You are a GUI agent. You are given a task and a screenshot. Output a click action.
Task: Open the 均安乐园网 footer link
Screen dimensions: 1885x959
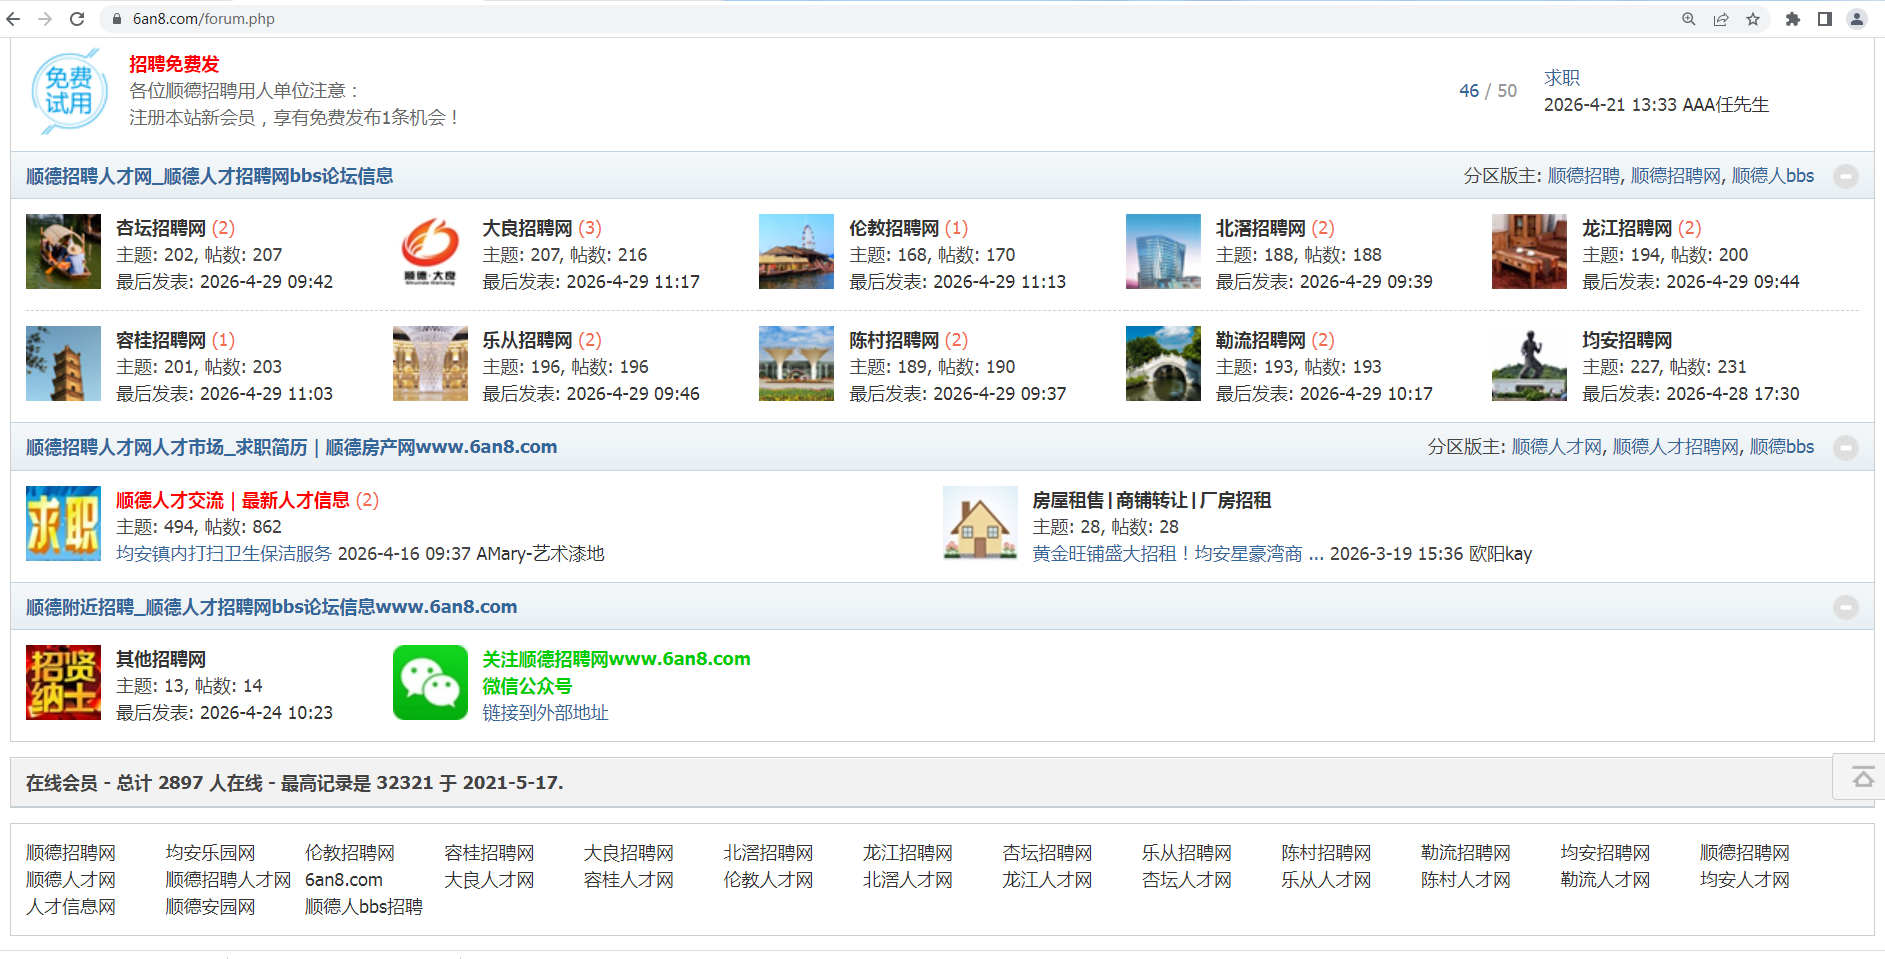point(210,853)
